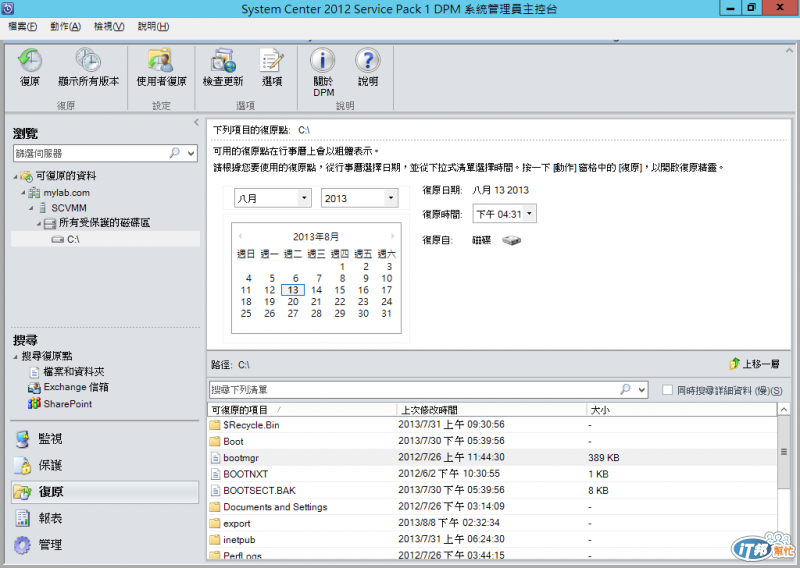Open the 說明(H) menu
800x568 pixels.
point(154,27)
